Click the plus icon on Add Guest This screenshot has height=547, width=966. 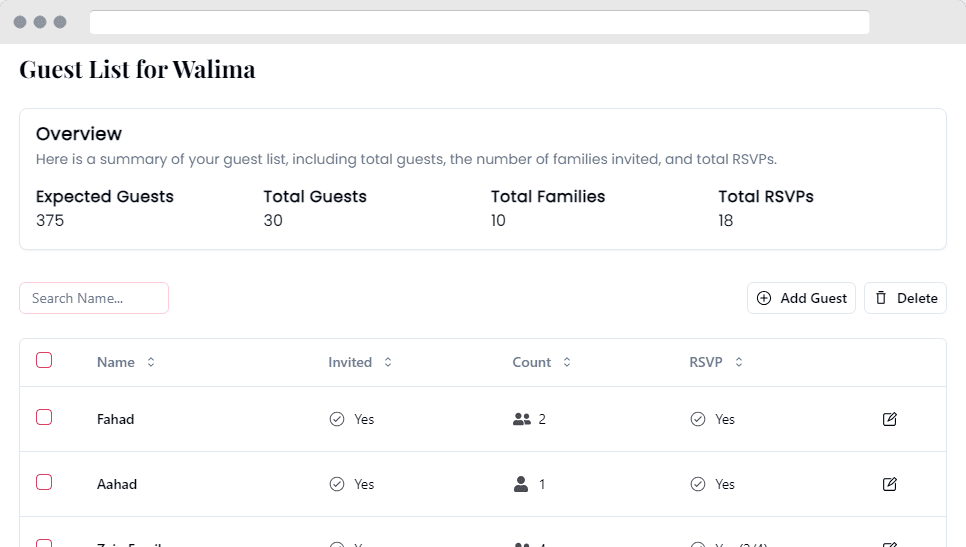point(764,298)
